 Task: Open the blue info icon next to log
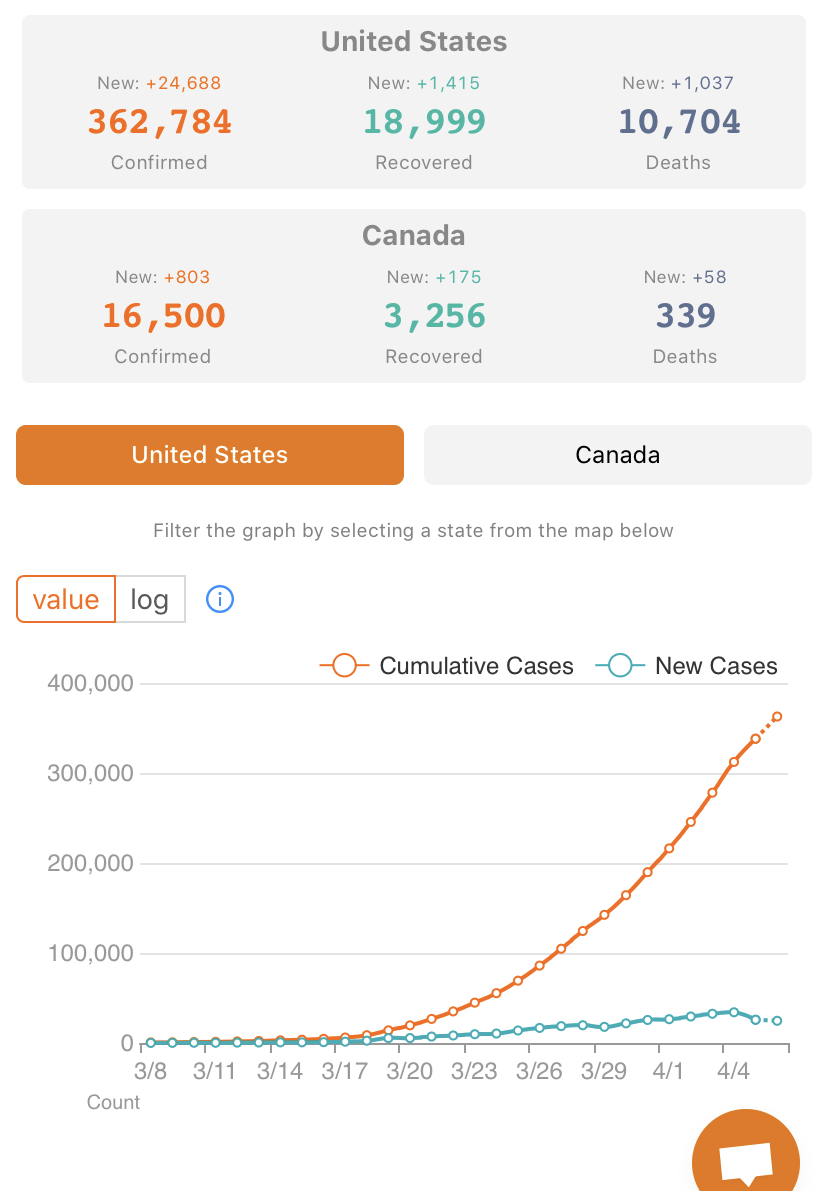pos(220,599)
